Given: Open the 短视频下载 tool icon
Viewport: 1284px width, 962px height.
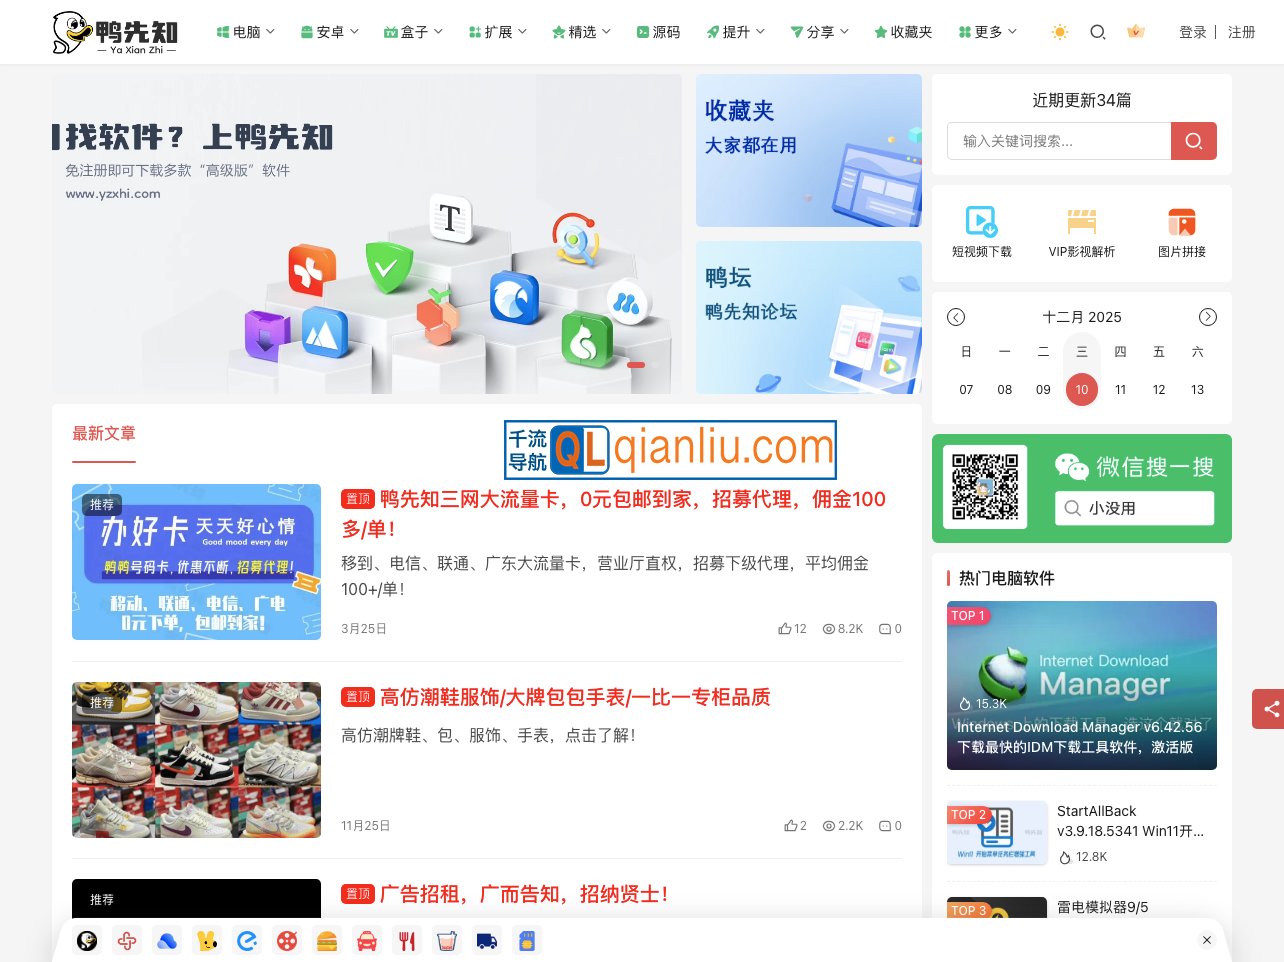Looking at the screenshot, I should pyautogui.click(x=981, y=231).
